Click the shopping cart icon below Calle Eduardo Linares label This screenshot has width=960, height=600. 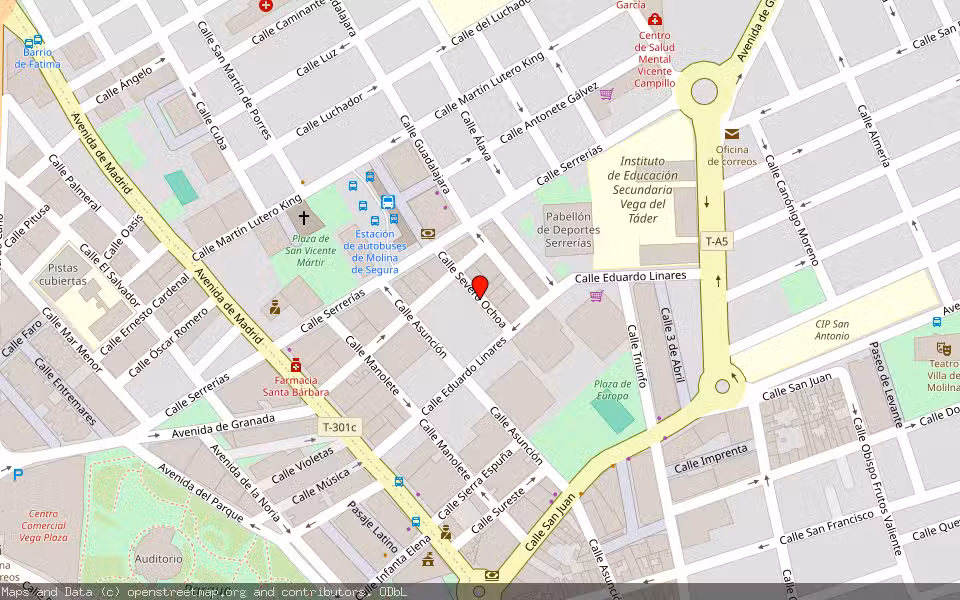(596, 296)
